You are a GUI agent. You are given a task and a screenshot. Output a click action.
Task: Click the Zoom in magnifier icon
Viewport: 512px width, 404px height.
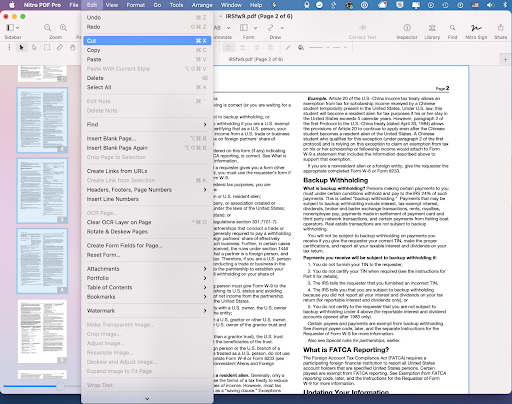tap(63, 28)
